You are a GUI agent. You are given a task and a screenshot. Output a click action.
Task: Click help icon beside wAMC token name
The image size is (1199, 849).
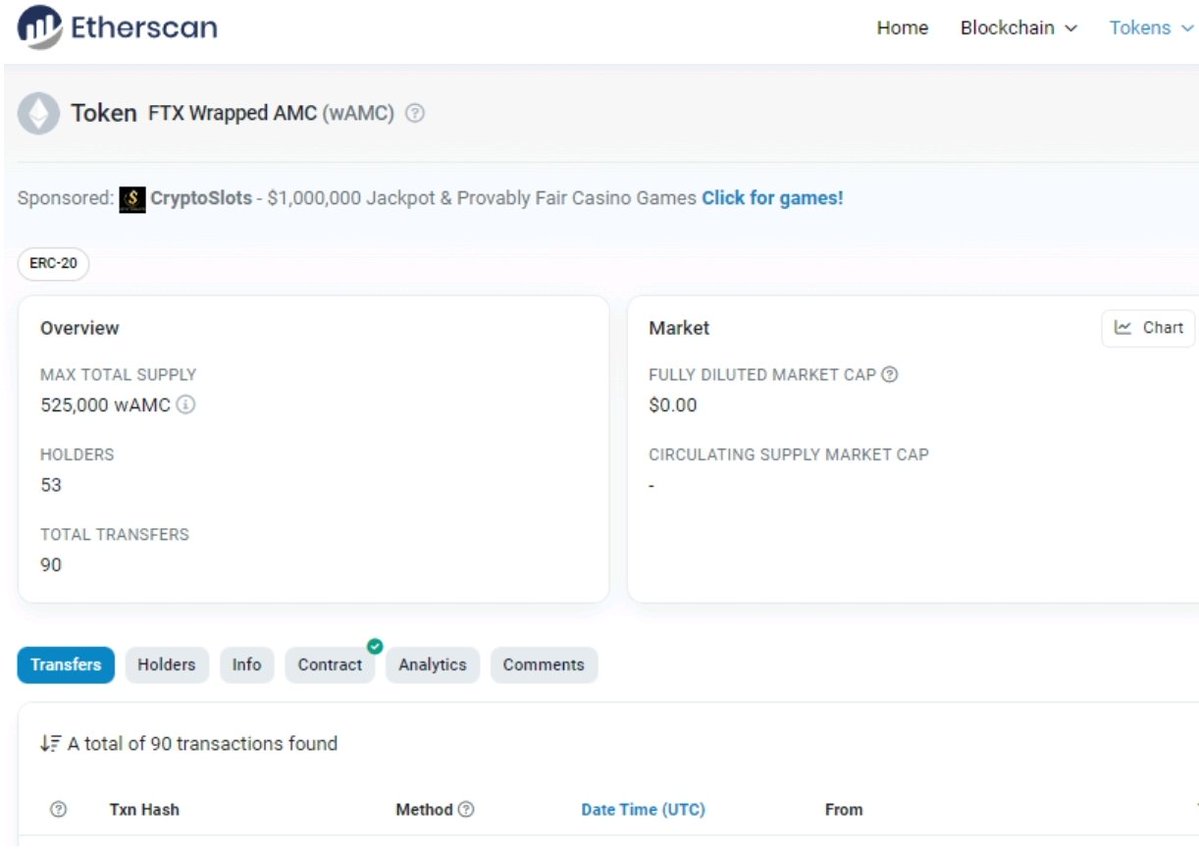click(415, 113)
